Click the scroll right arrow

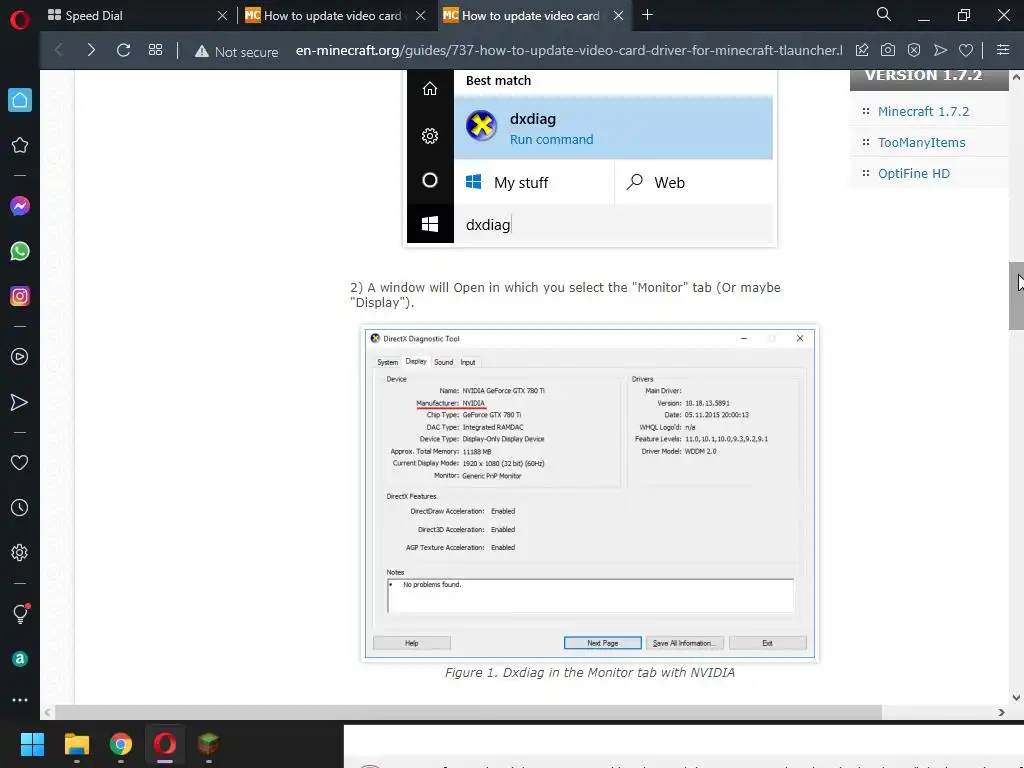tap(1001, 712)
